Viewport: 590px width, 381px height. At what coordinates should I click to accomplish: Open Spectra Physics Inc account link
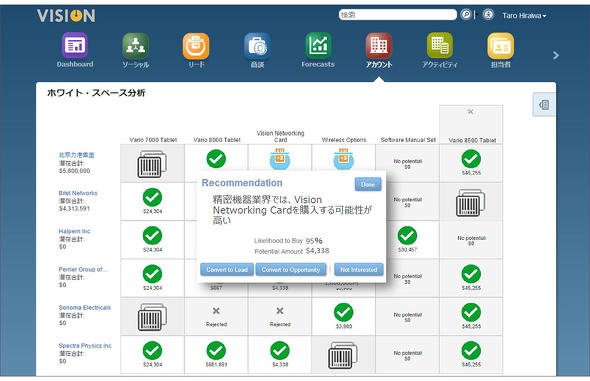[85, 346]
